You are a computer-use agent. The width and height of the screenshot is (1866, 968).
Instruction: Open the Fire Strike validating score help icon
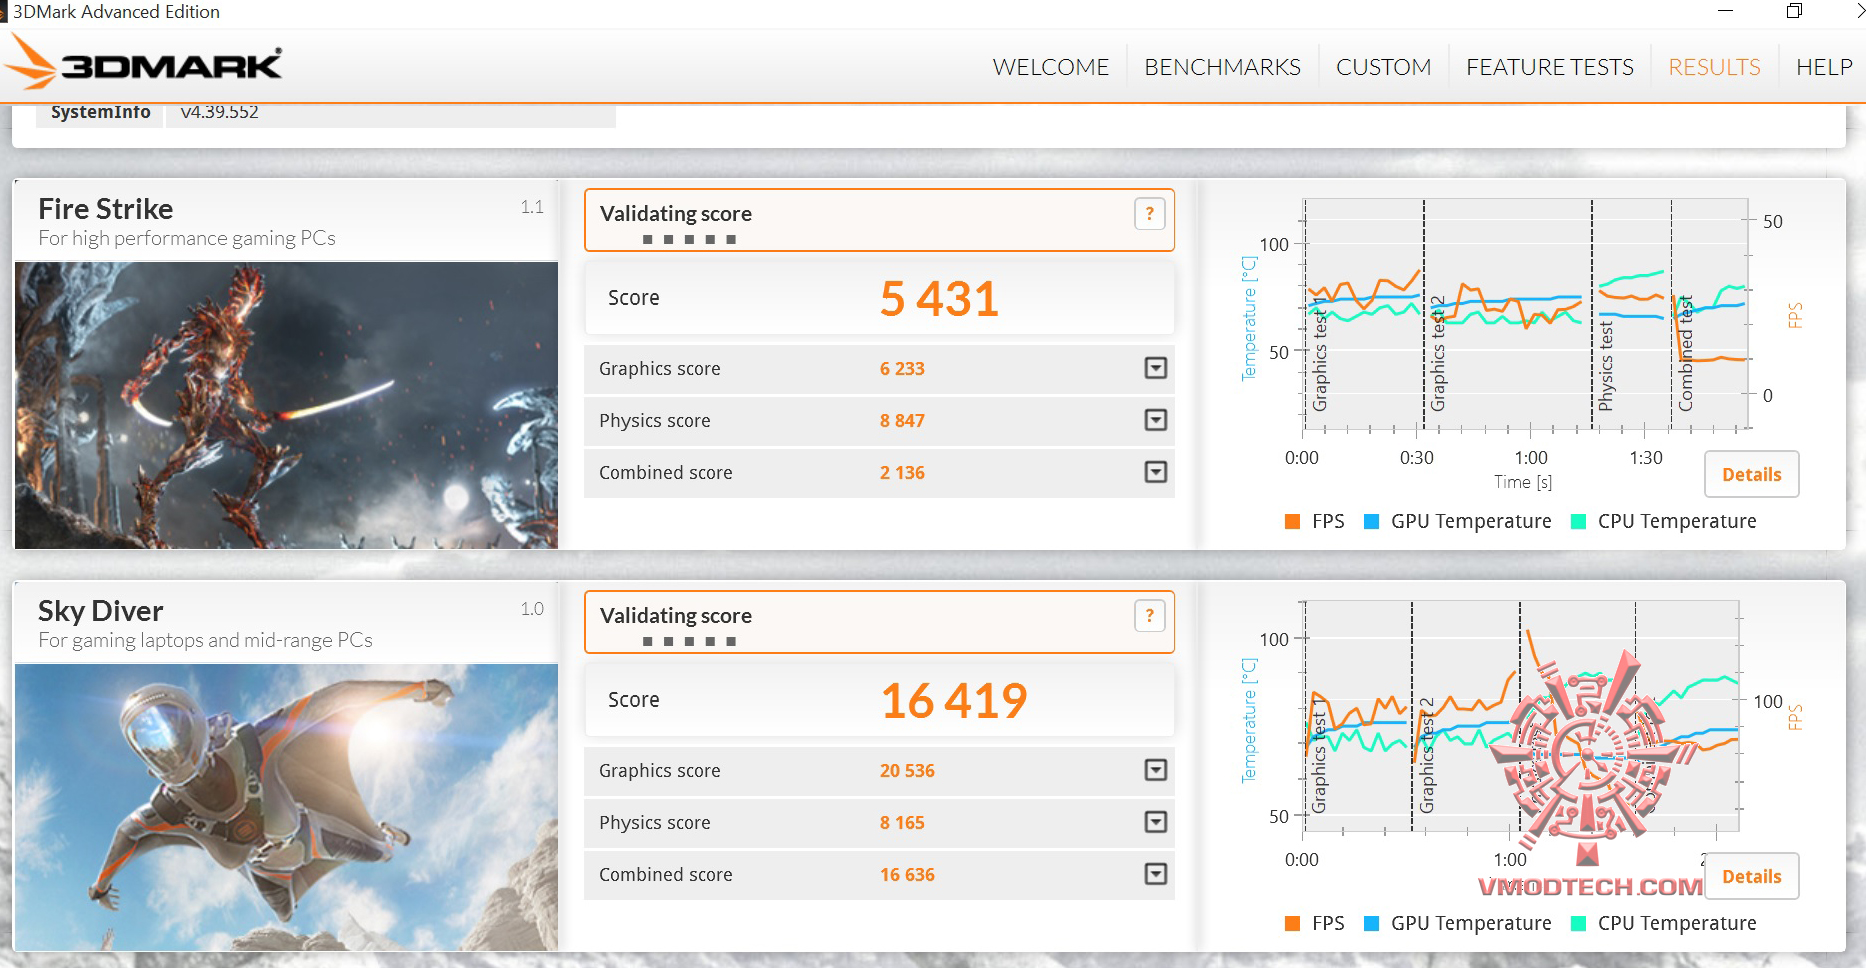1150,213
